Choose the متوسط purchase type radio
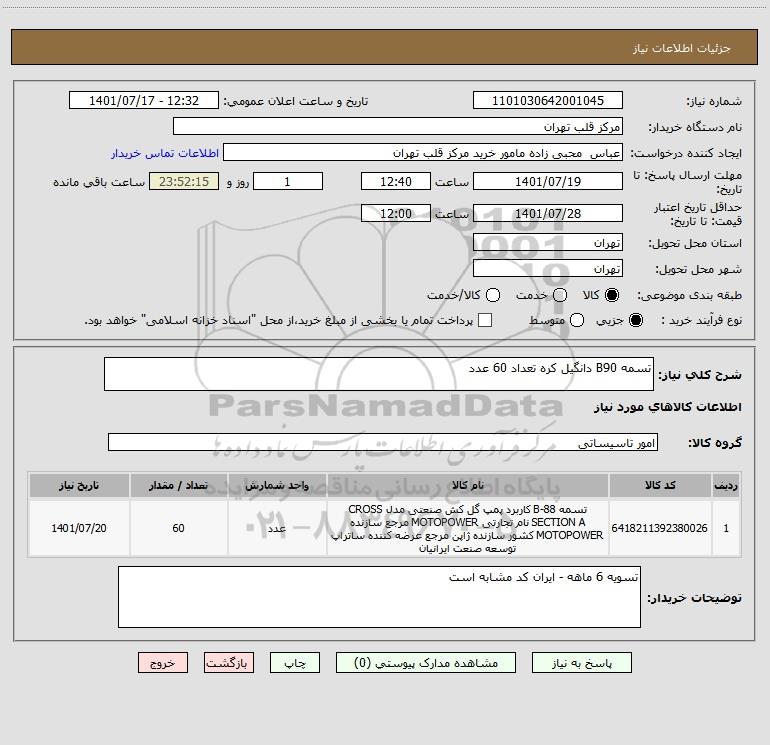 click(577, 320)
